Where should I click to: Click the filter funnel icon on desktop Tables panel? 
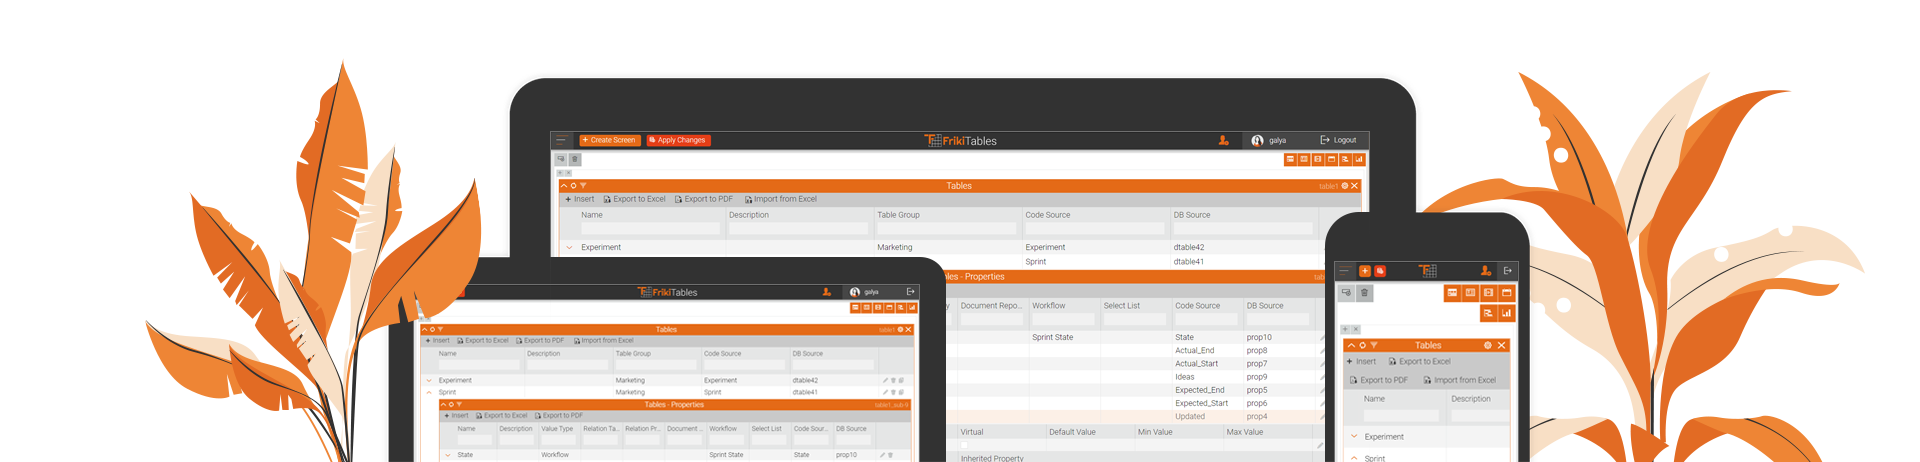(x=583, y=186)
